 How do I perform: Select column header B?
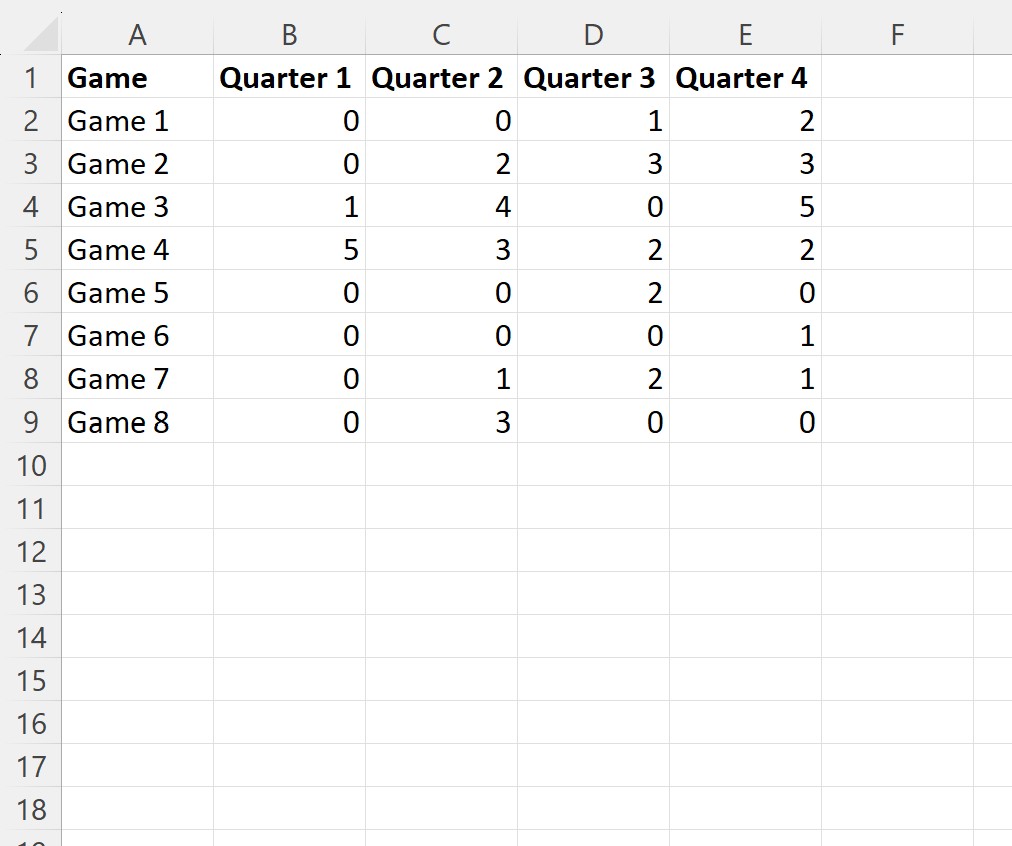[x=289, y=34]
